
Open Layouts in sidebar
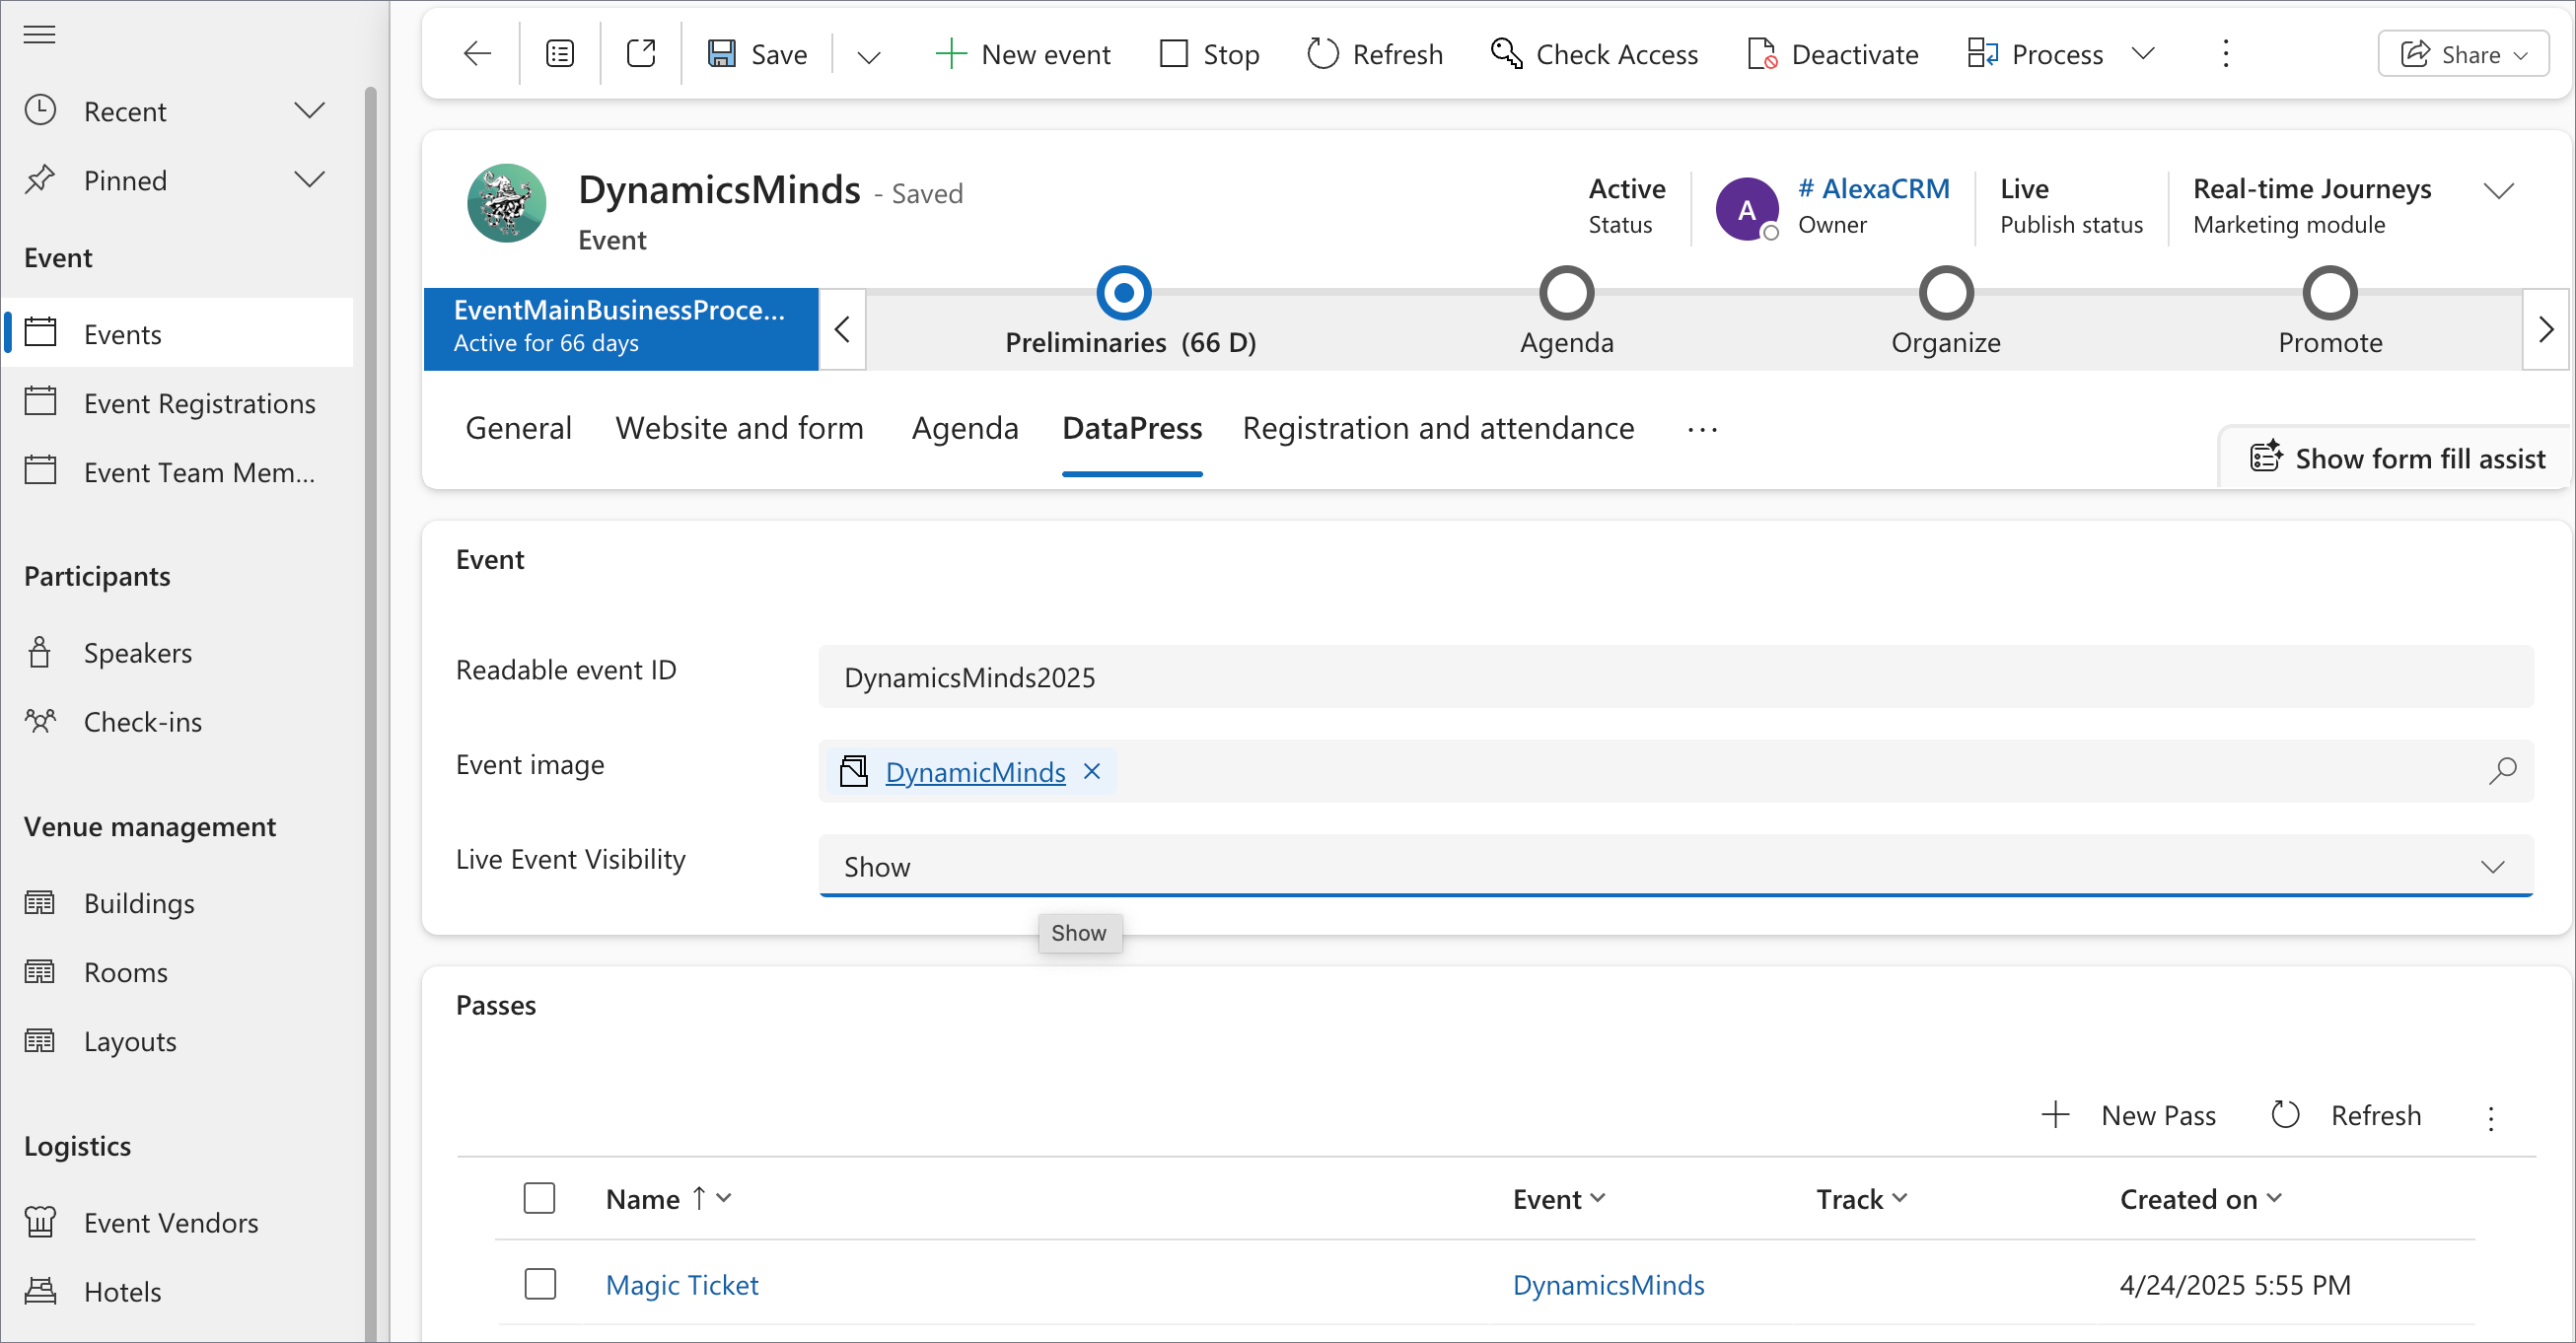point(178,1041)
